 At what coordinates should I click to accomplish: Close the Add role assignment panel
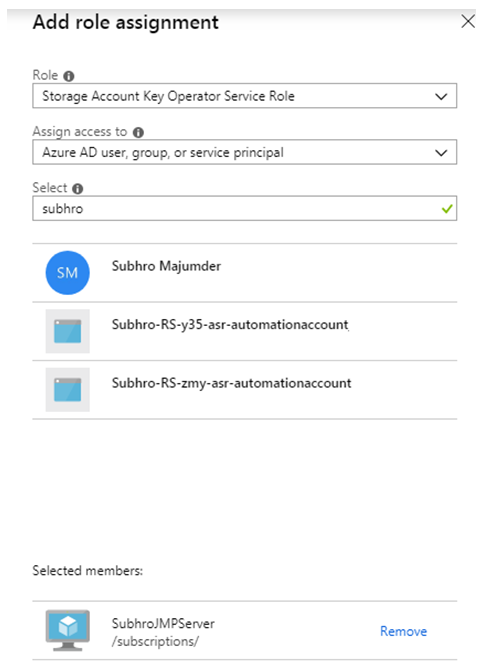tap(468, 21)
